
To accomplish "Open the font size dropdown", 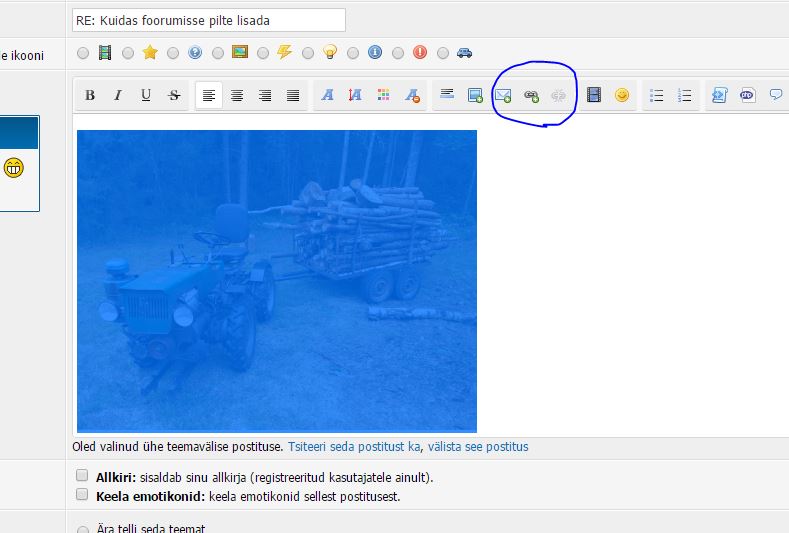I will click(x=355, y=96).
